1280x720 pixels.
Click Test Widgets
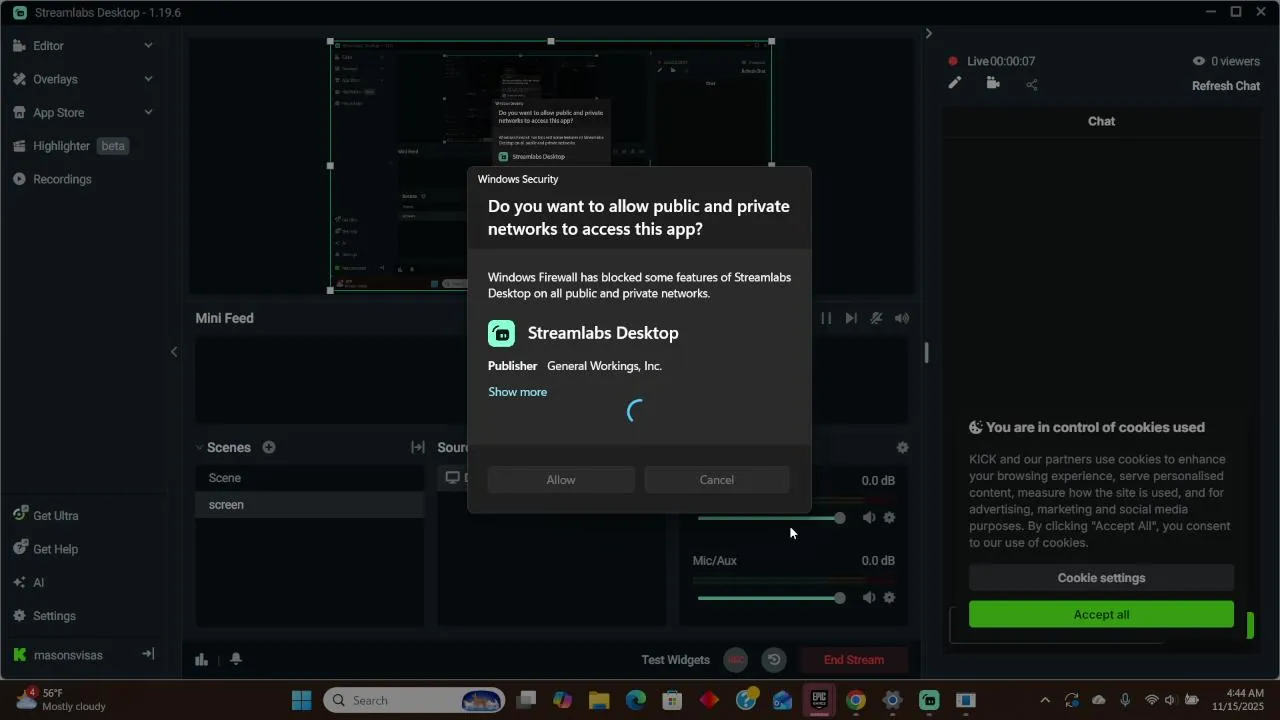pyautogui.click(x=675, y=660)
